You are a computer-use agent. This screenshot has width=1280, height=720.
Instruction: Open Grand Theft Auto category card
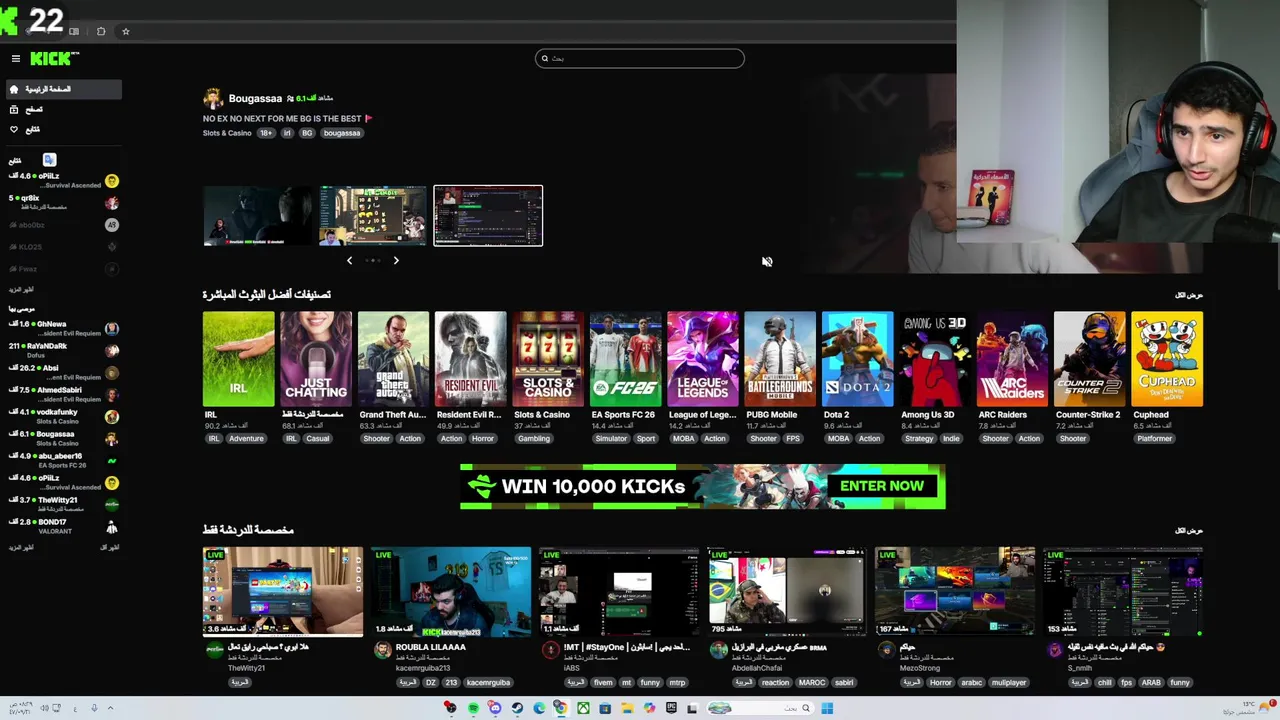tap(393, 359)
